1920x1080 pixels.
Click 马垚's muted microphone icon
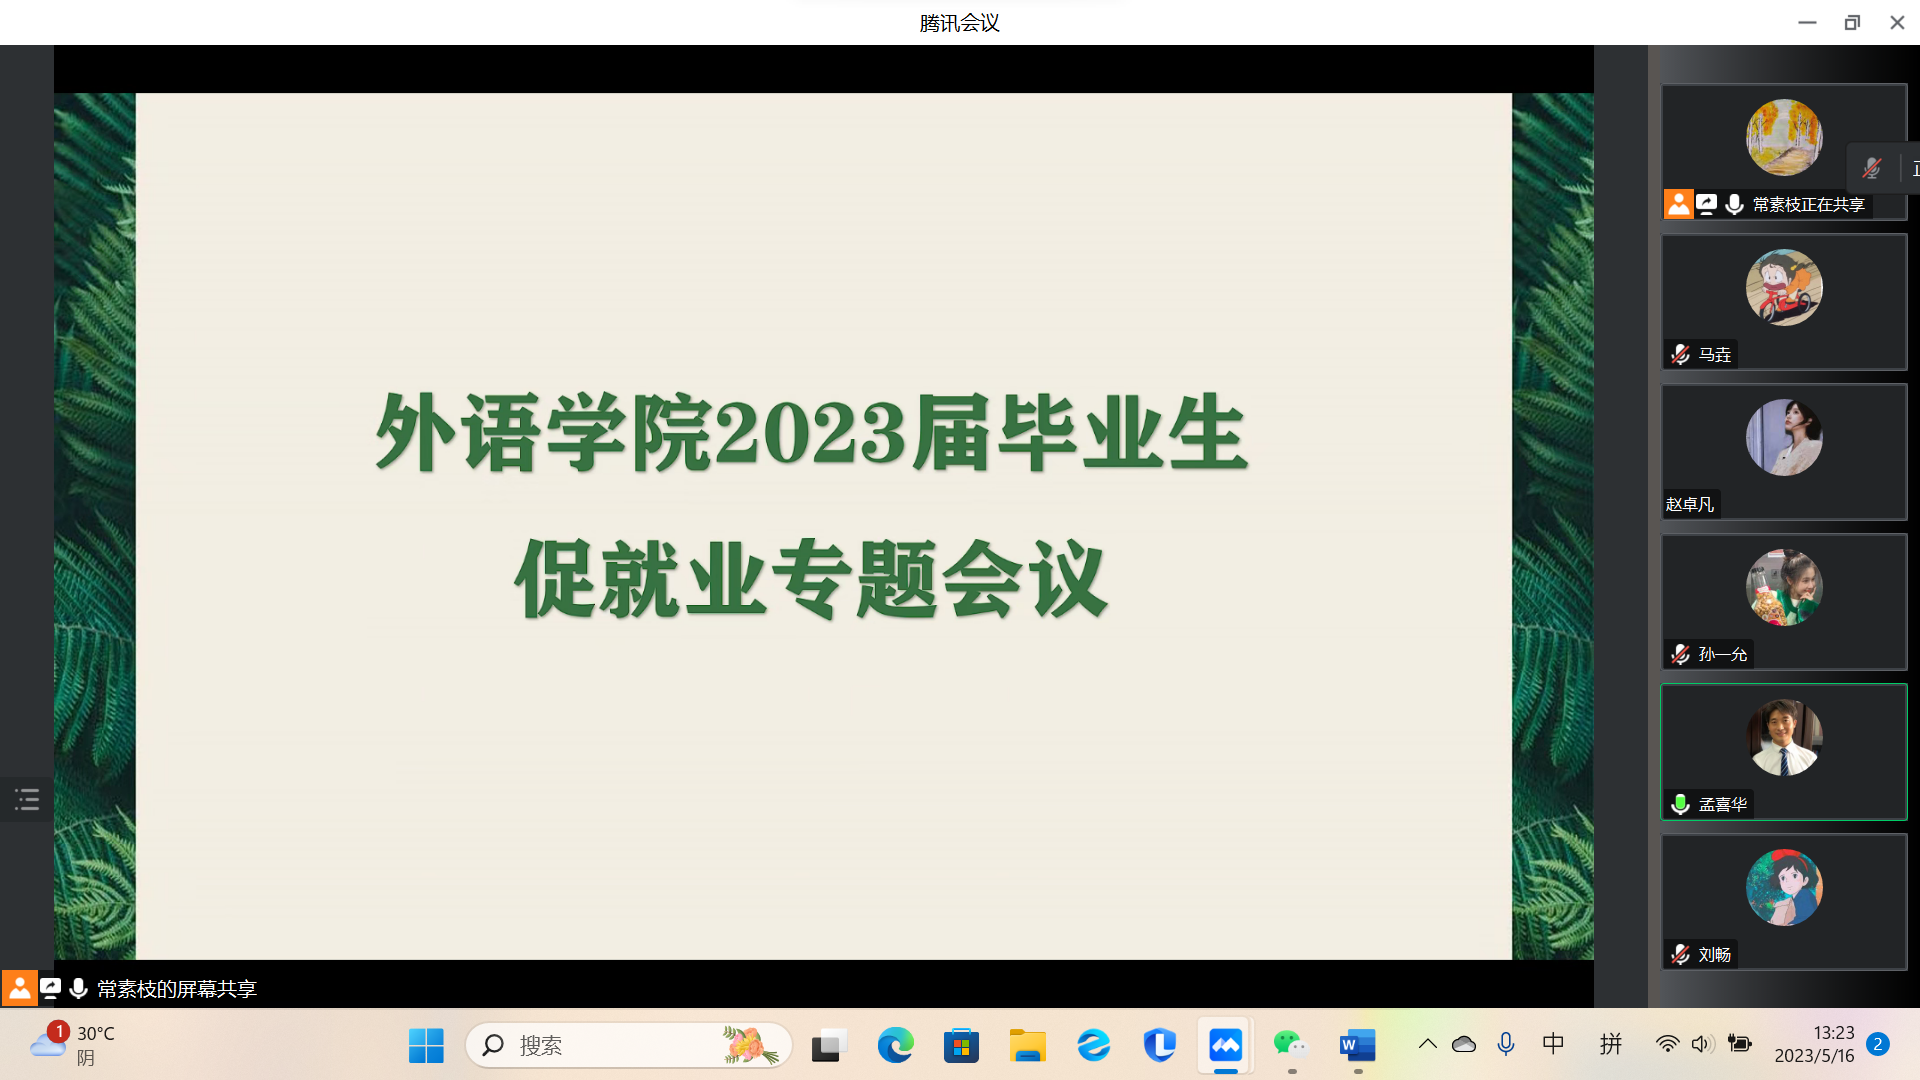1681,354
